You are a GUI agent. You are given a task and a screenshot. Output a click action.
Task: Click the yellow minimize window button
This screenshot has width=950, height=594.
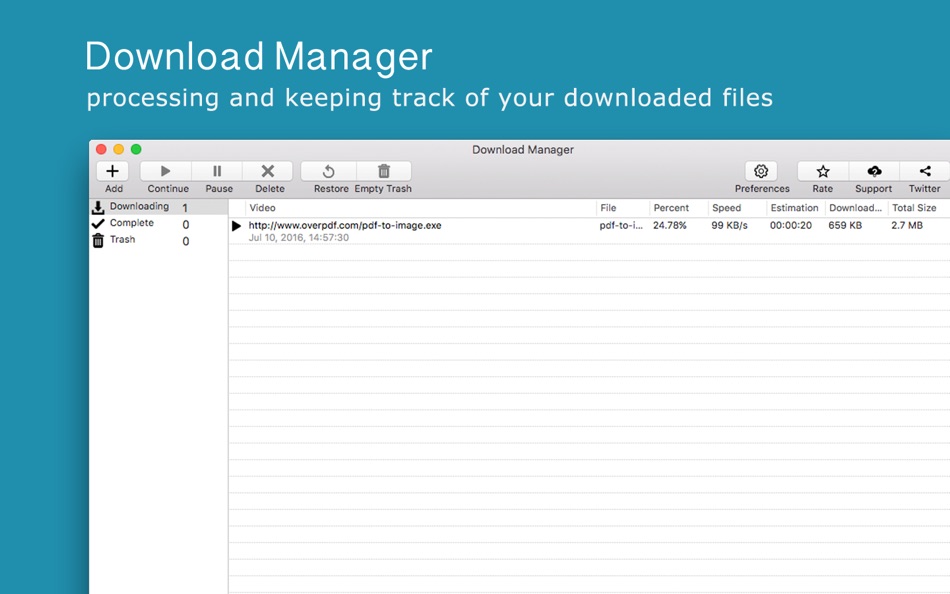click(119, 149)
